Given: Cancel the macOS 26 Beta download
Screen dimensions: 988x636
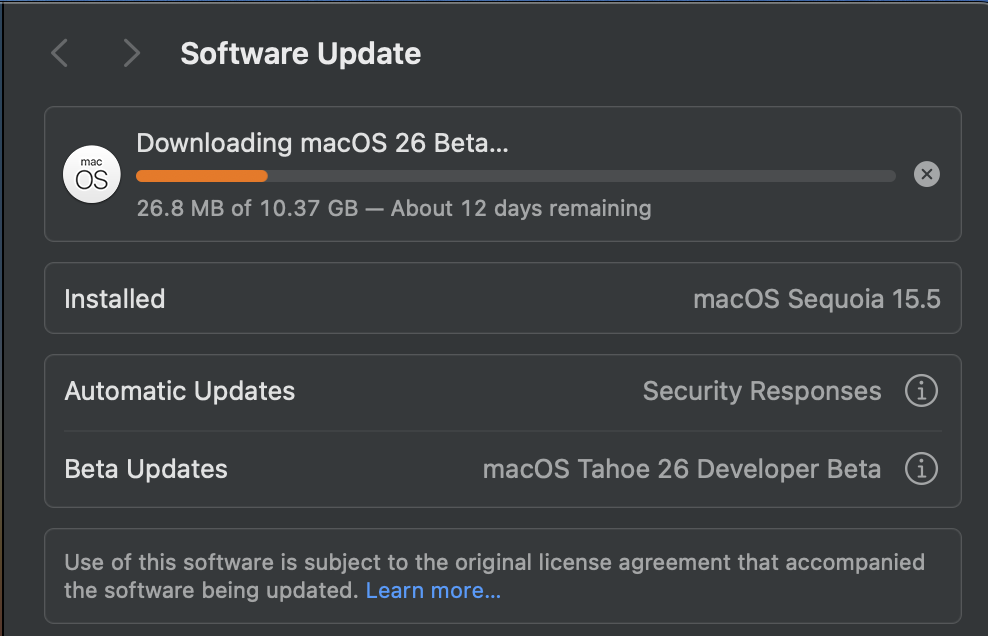Looking at the screenshot, I should point(927,175).
